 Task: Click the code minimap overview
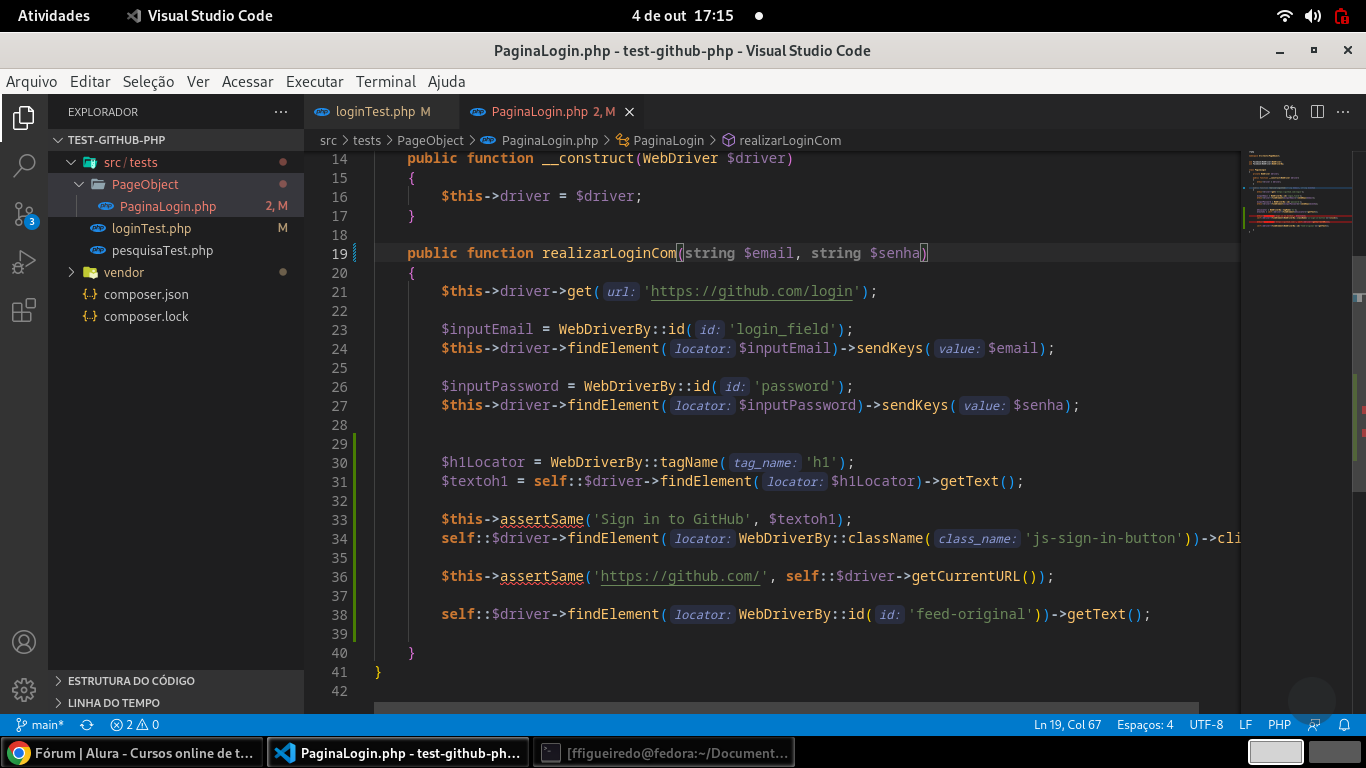(x=1295, y=190)
